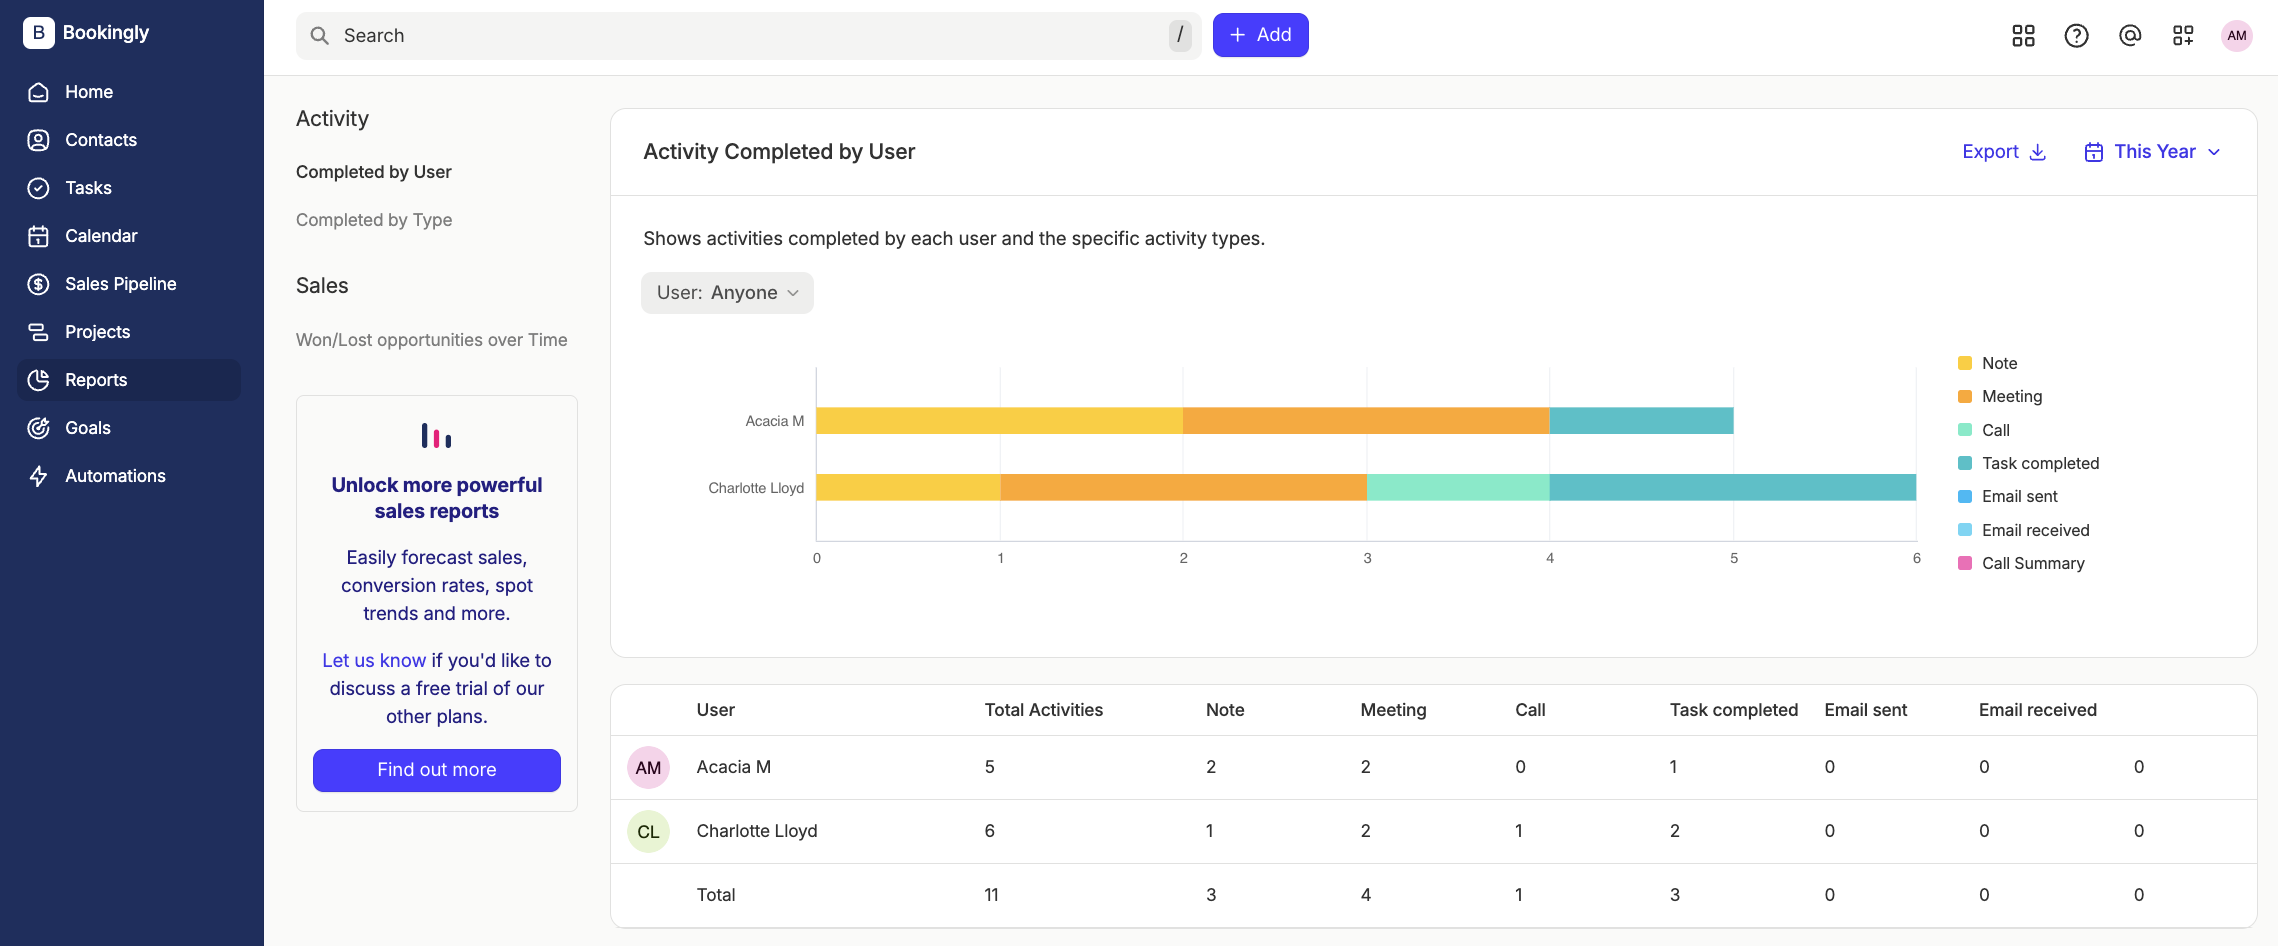Open the Home sidebar icon
This screenshot has height=946, width=2278.
pyautogui.click(x=38, y=92)
